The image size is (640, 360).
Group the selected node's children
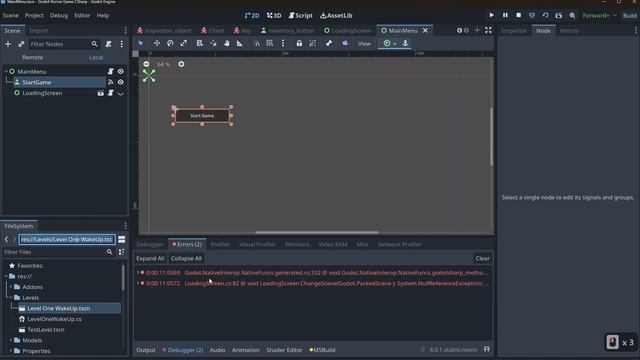tap(313, 43)
